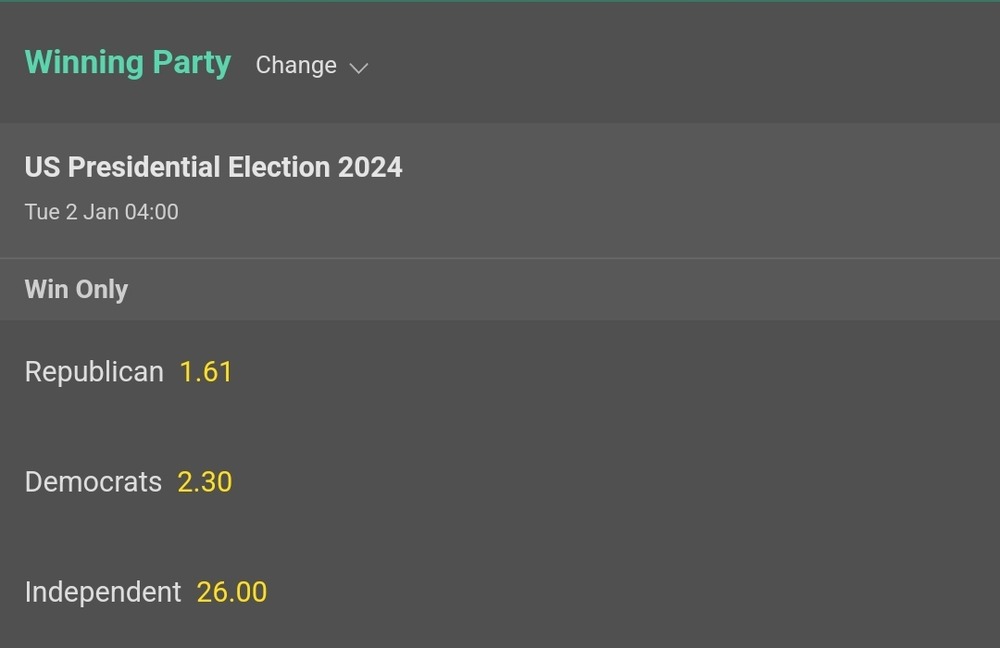The height and width of the screenshot is (648, 1000).
Task: Add Republican odds 1.61 to betslip
Action: pyautogui.click(x=206, y=372)
